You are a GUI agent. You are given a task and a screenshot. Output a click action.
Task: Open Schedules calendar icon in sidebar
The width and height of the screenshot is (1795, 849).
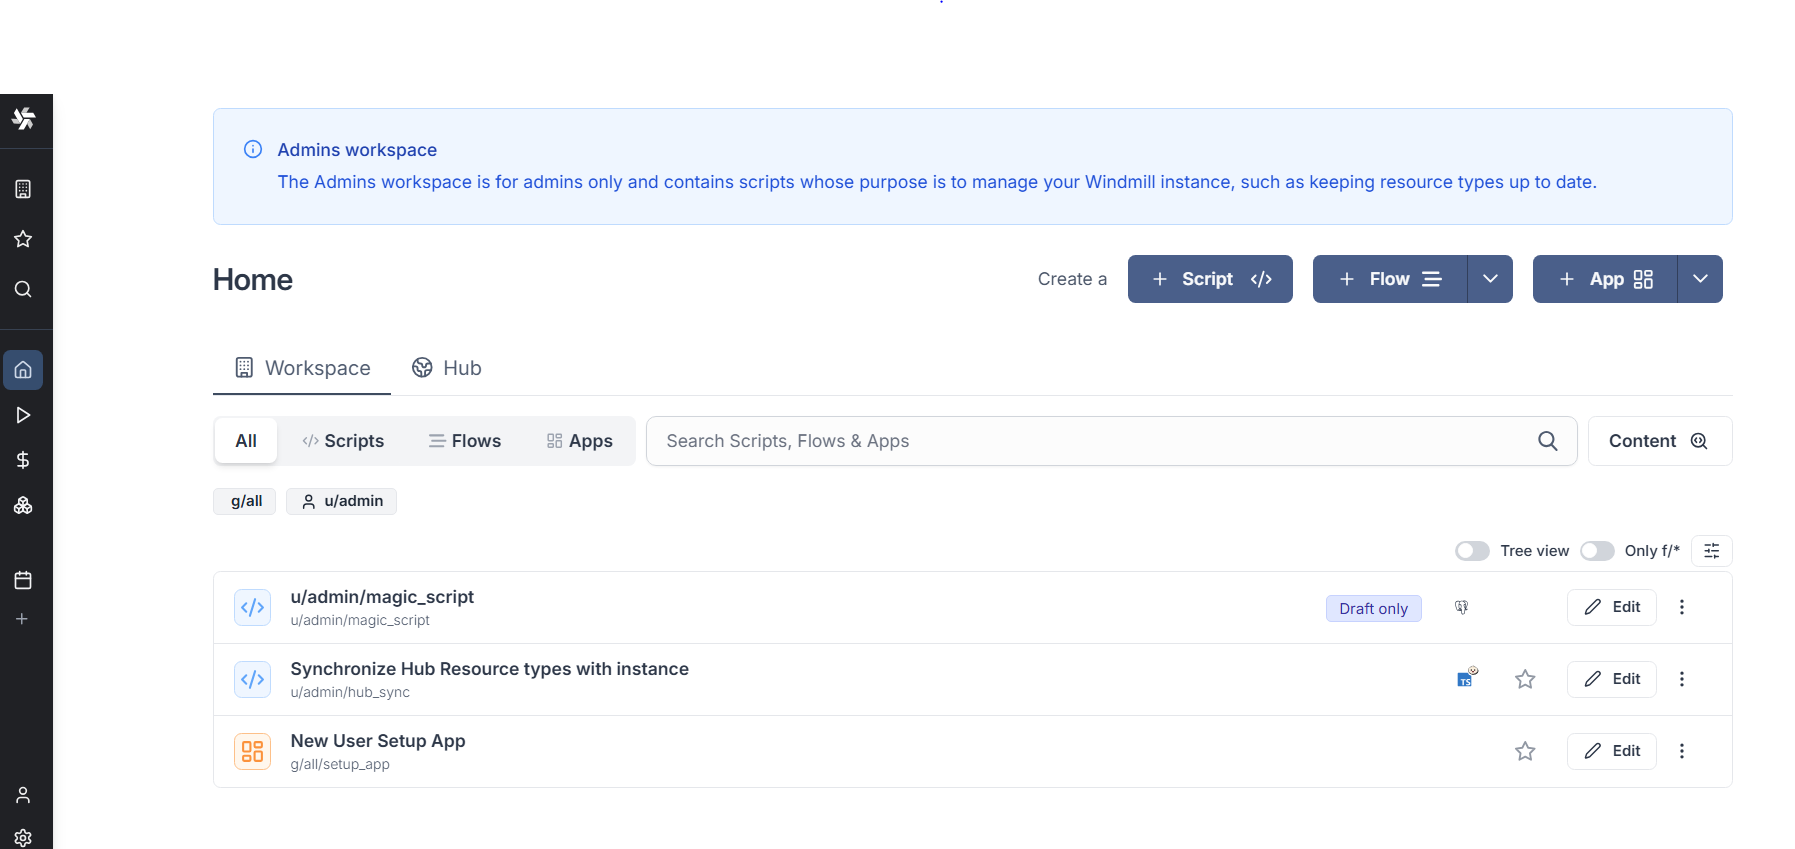coord(23,580)
